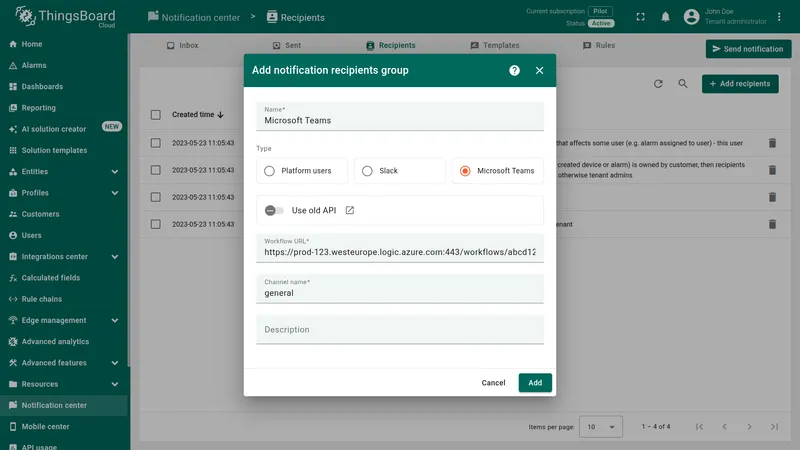
Task: Delete the third recipients row
Action: pos(772,197)
